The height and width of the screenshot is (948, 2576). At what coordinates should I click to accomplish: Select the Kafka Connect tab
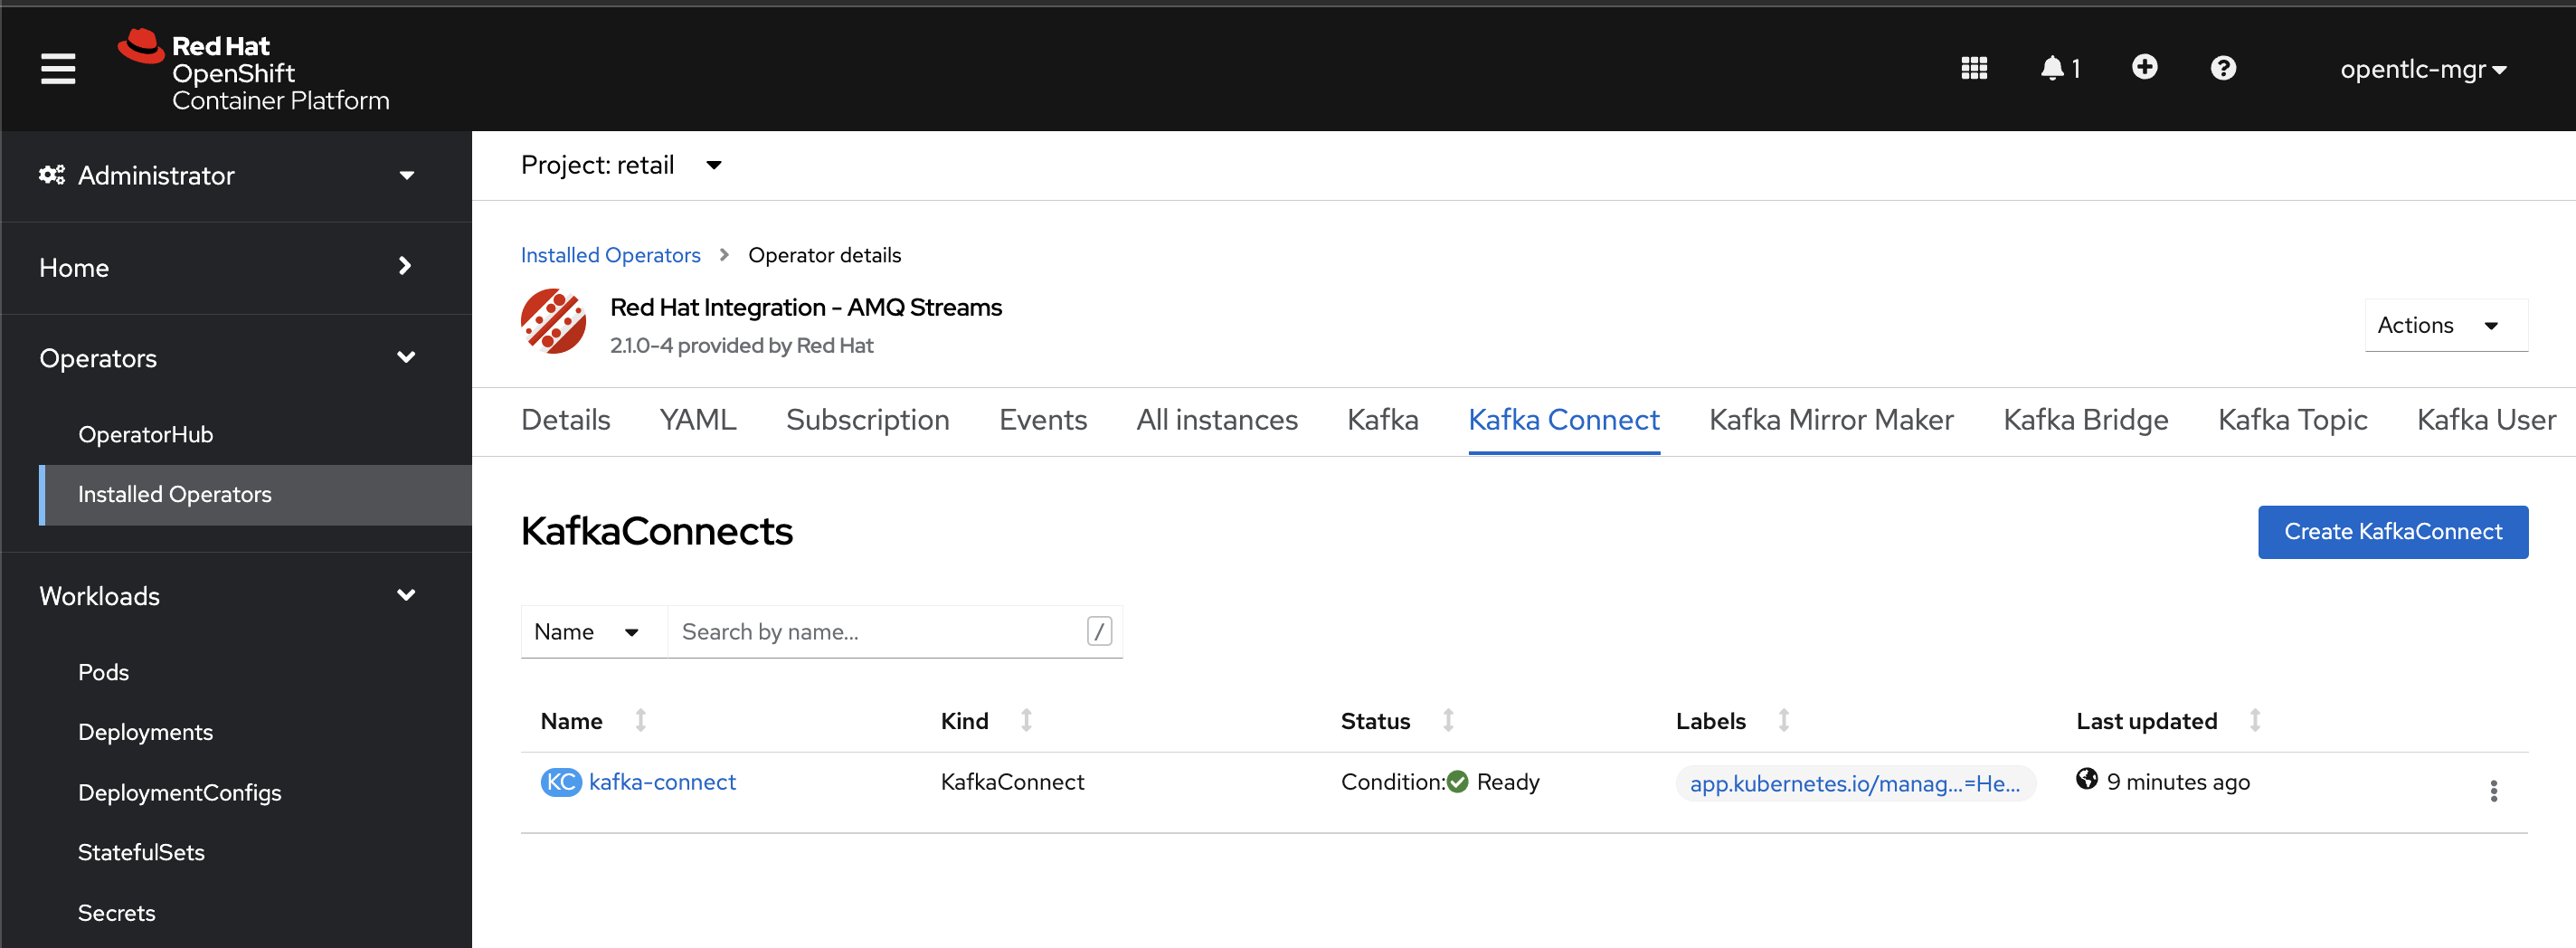tap(1563, 420)
